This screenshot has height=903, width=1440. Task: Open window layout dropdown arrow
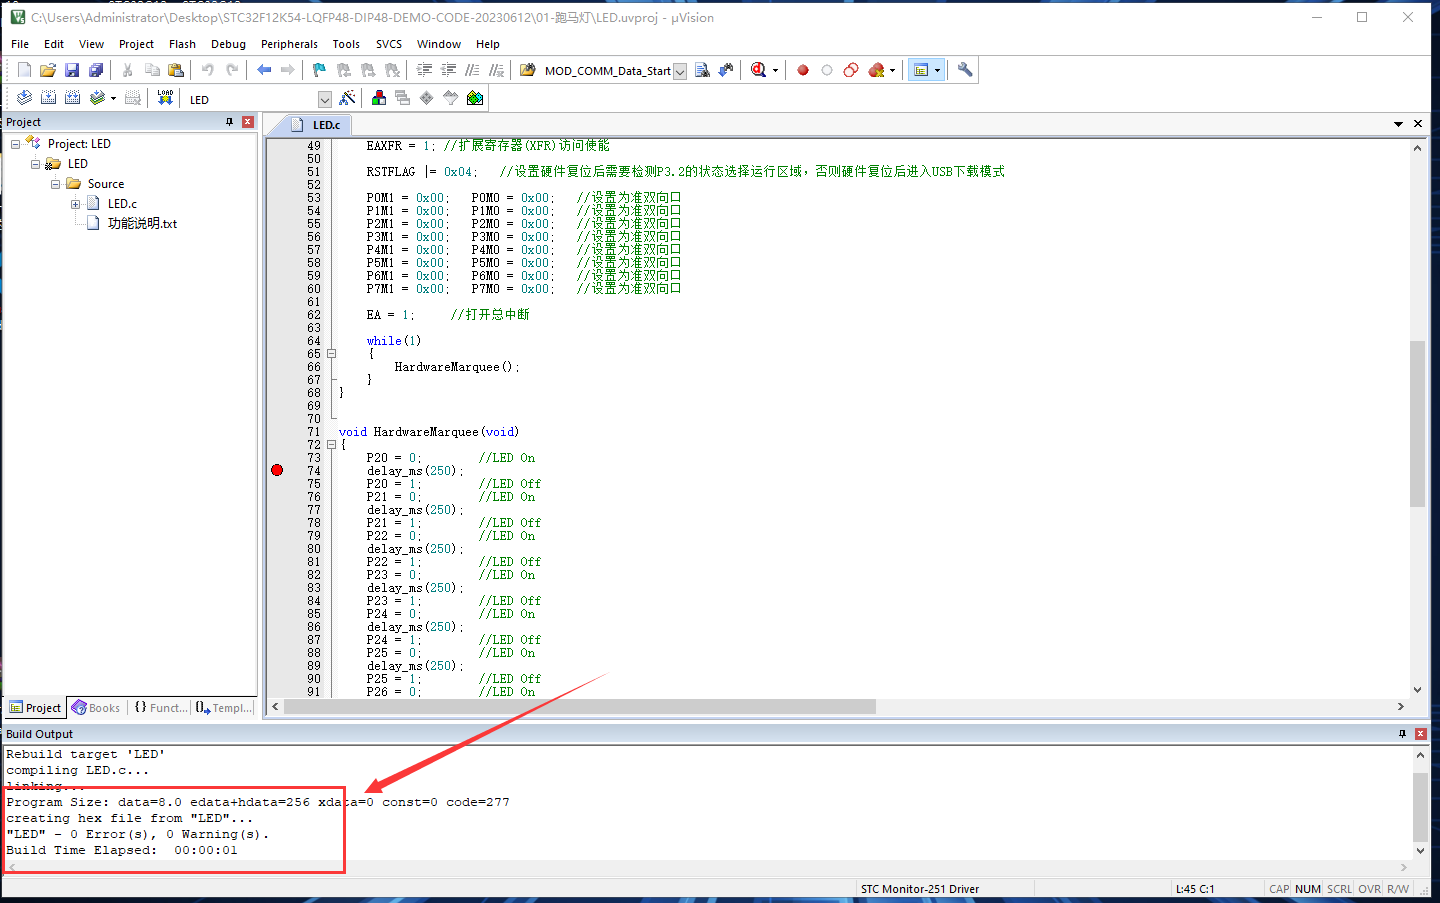tap(937, 71)
